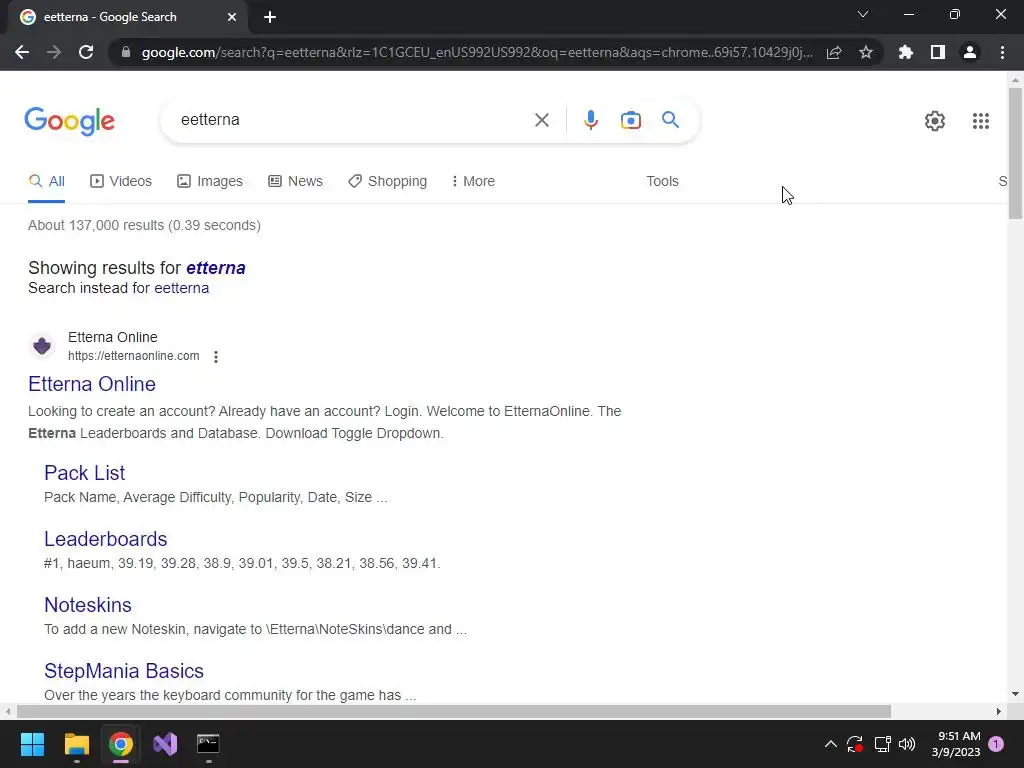Open the tab search chevron
The image size is (1024, 768).
[x=863, y=14]
